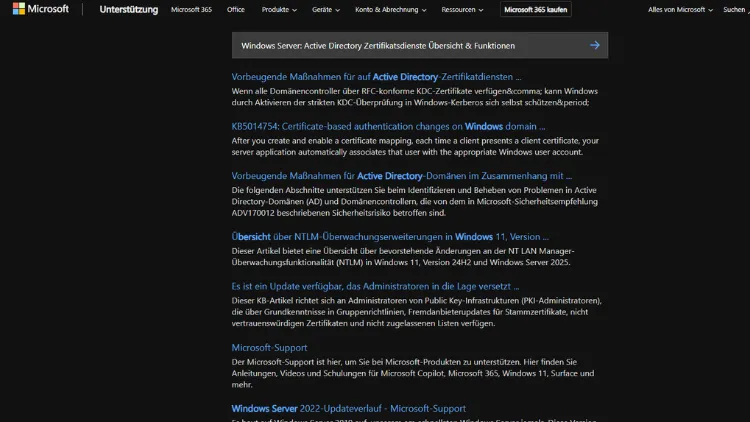
Task: Click the snippet starting 'Die folgenden Abschnitte unterstützen'
Action: coord(415,201)
